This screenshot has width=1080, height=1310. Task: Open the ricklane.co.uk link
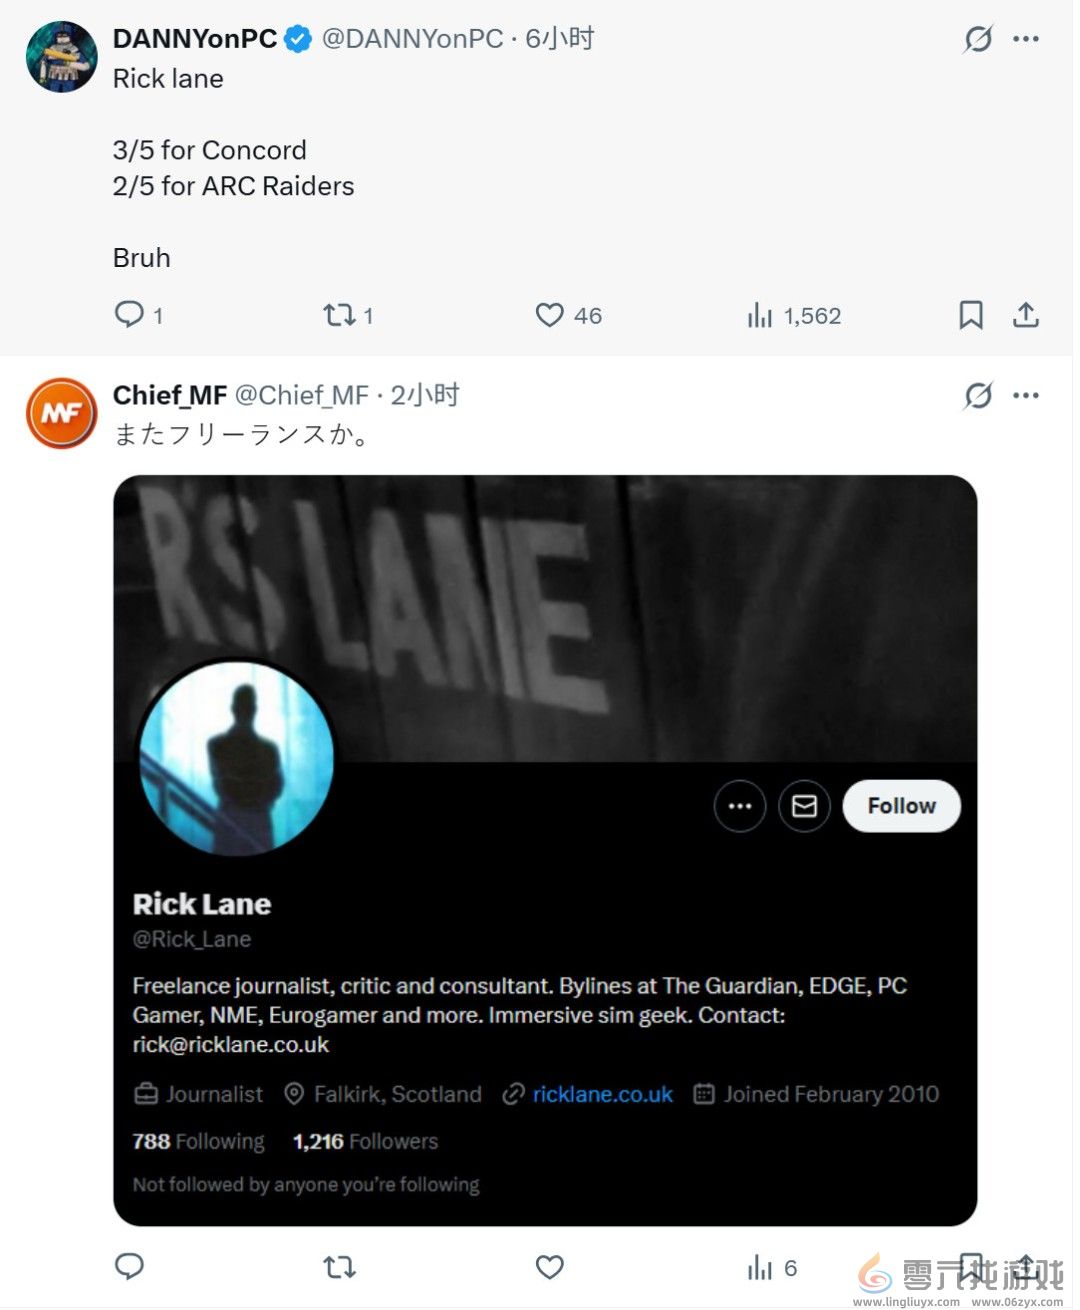[x=602, y=1094]
